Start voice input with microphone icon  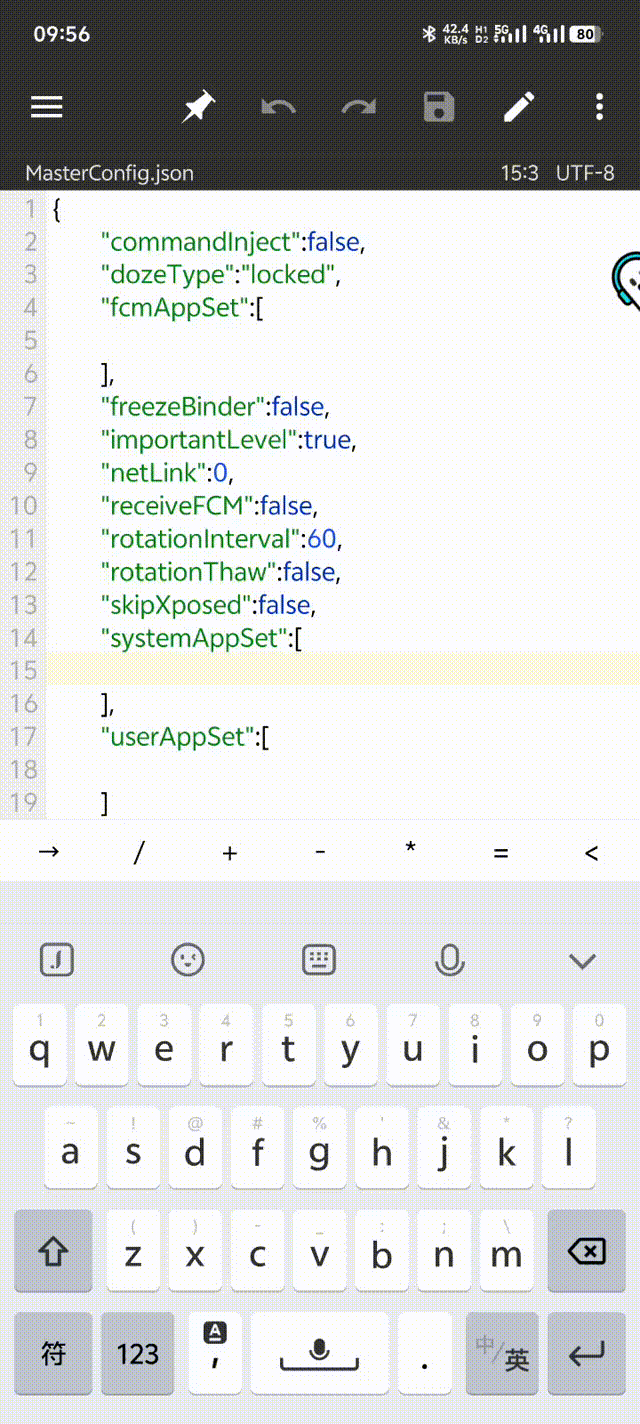[450, 960]
